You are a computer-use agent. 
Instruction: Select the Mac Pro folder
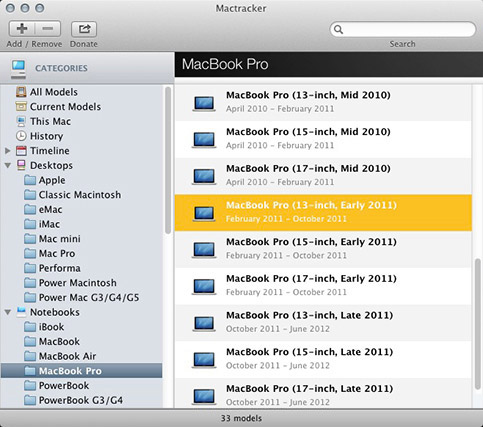coord(81,253)
